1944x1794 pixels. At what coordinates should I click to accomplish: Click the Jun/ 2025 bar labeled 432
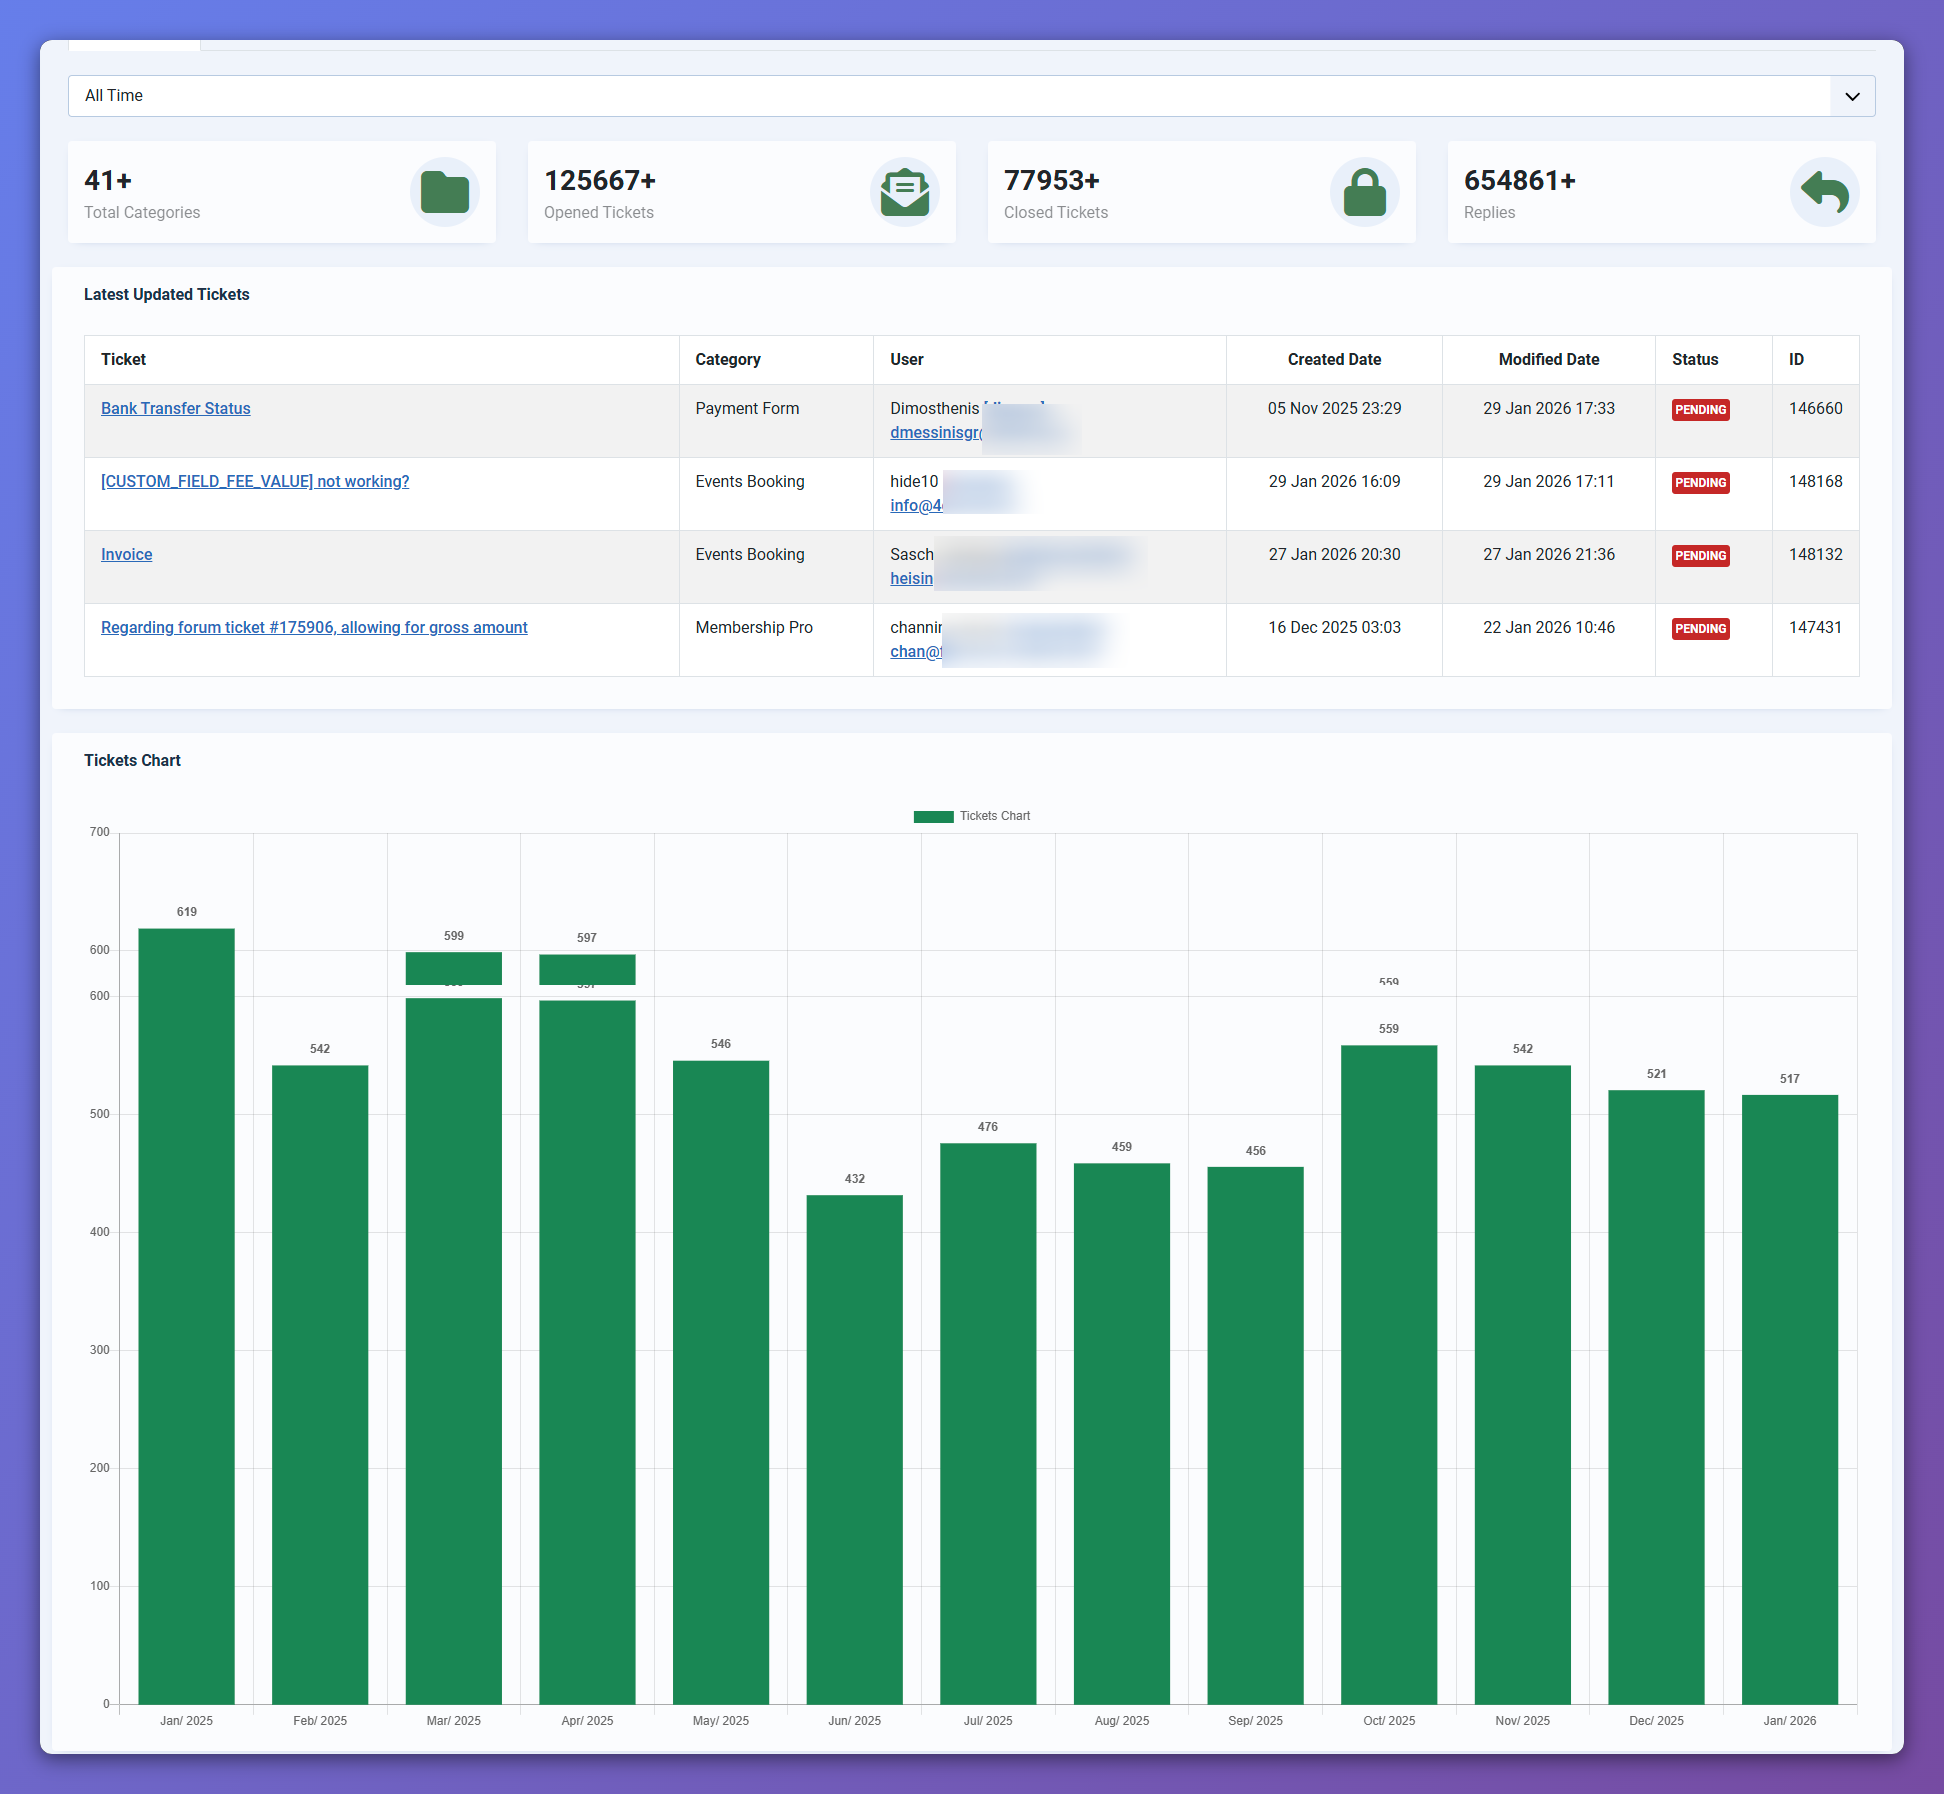pyautogui.click(x=854, y=1448)
